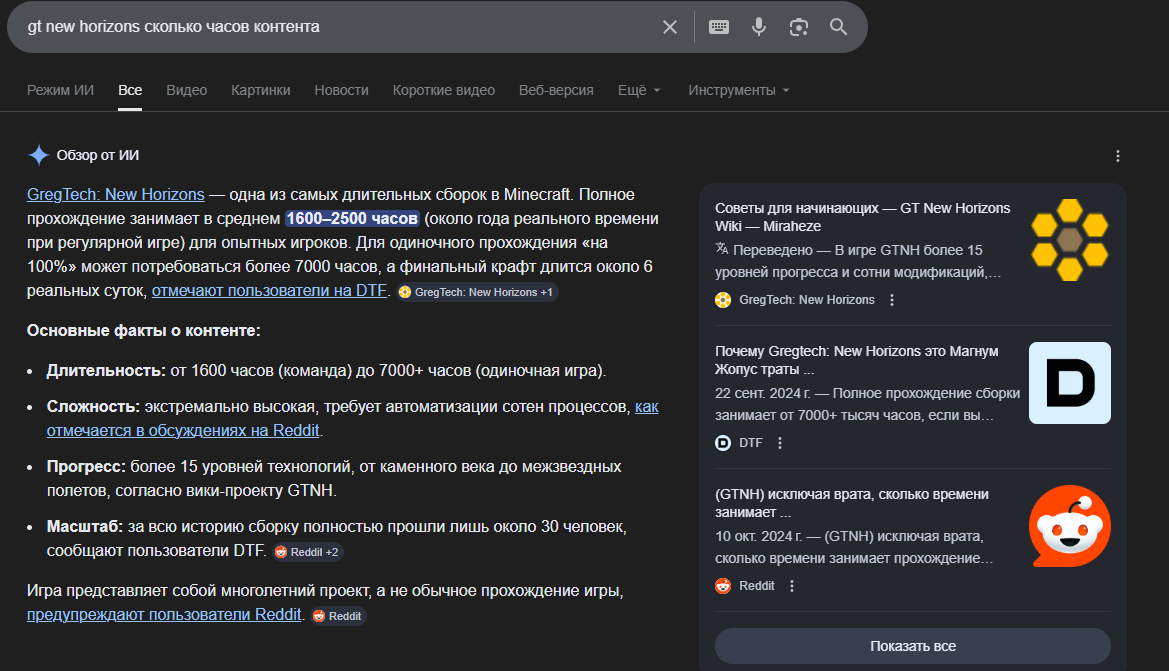Open AI overview three-dot options menu
Screen dimensions: 1169x671
click(x=1118, y=156)
